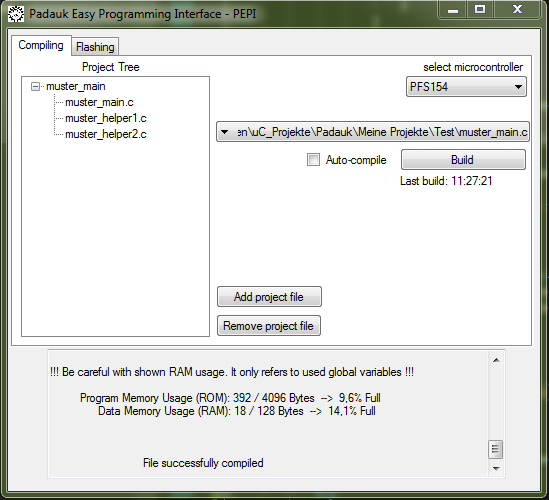Click the 'Project Tree' heading

111,67
